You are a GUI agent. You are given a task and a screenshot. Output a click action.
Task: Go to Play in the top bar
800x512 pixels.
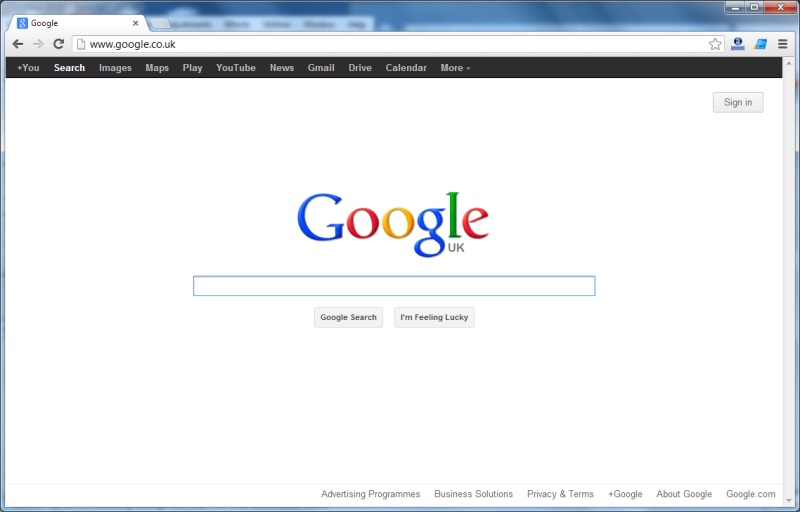192,68
